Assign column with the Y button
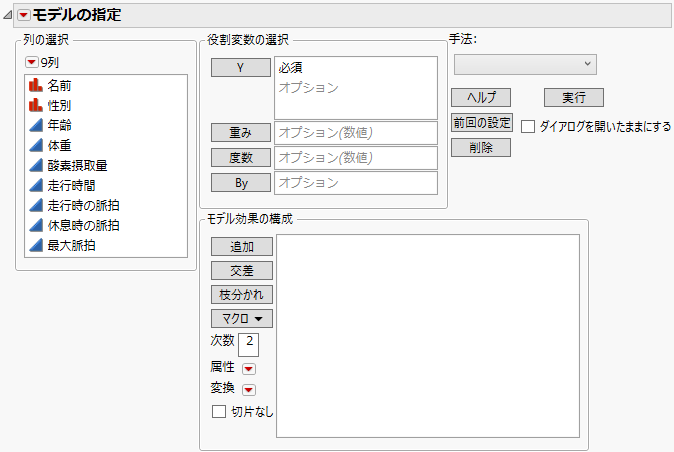 [x=241, y=68]
